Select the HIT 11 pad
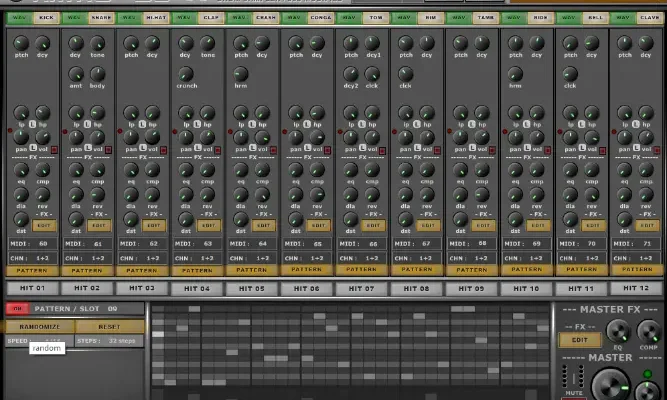Image resolution: width=667 pixels, height=400 pixels. [581, 288]
